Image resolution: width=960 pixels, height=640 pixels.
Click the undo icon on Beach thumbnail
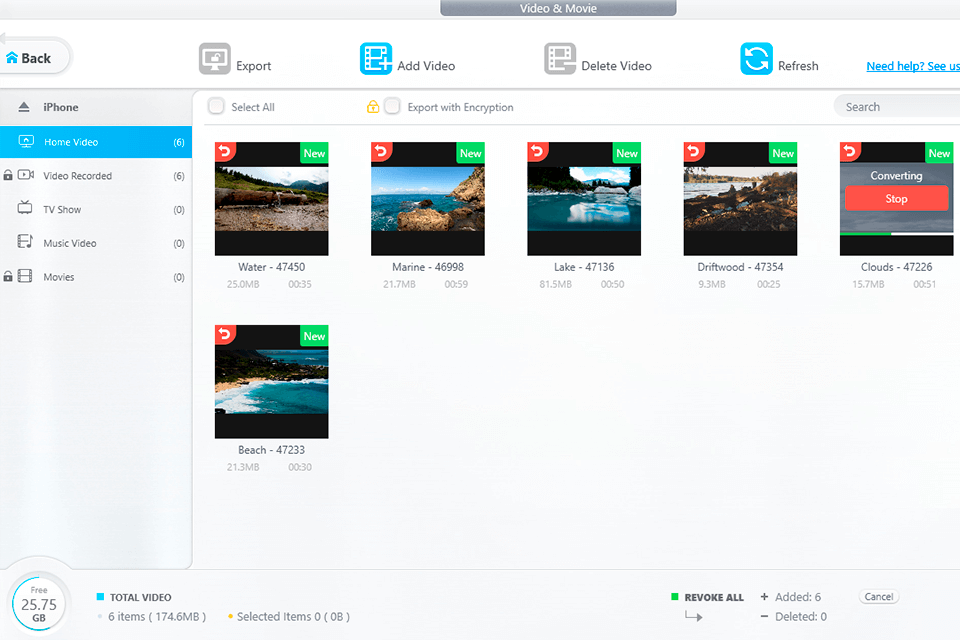[224, 334]
